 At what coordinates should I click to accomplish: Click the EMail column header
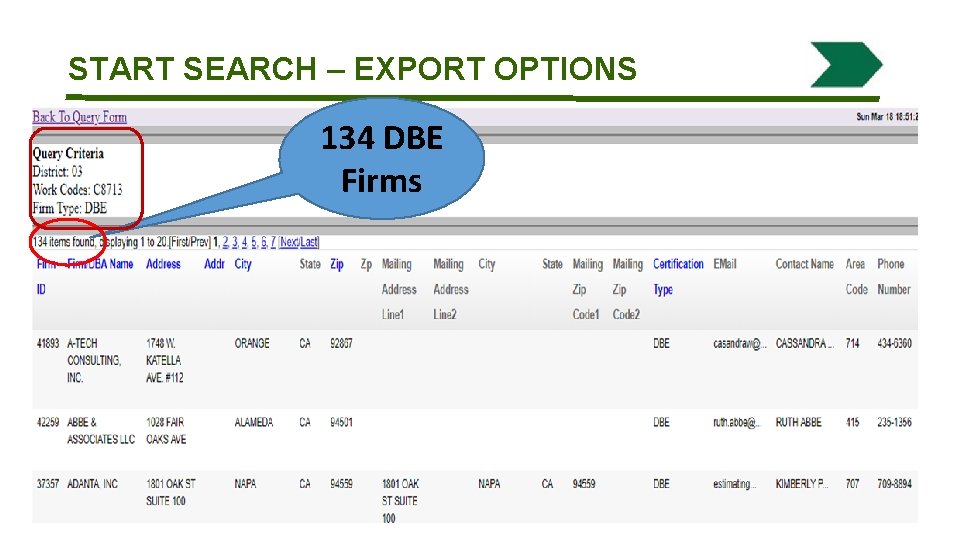pos(725,264)
